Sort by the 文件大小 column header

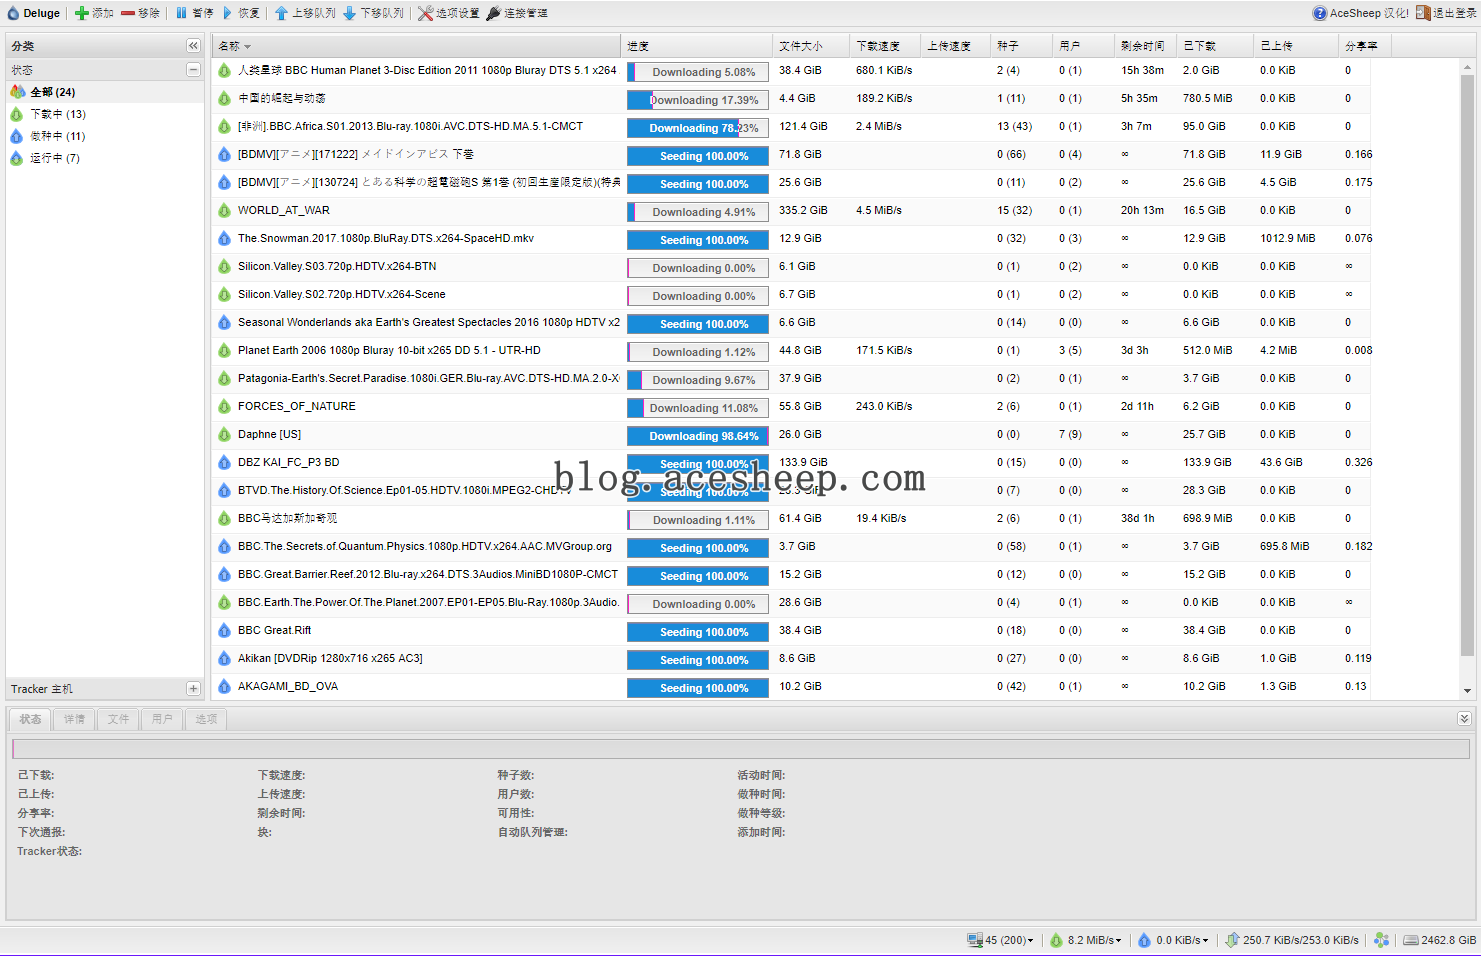pos(811,46)
